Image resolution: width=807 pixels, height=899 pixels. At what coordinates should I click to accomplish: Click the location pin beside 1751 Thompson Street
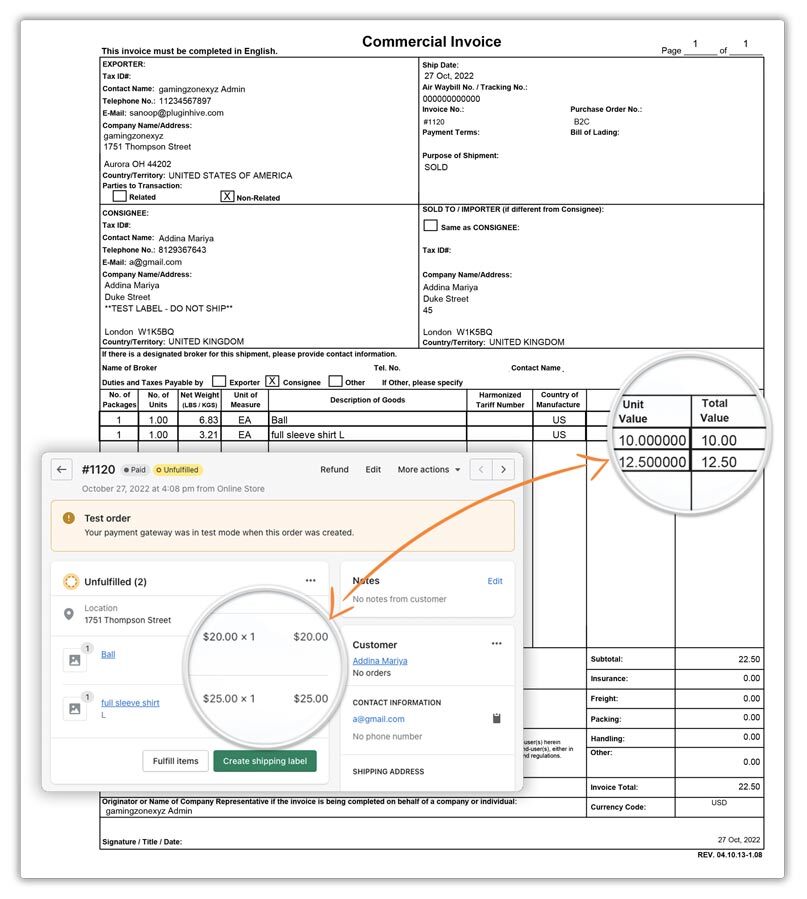click(x=70, y=614)
